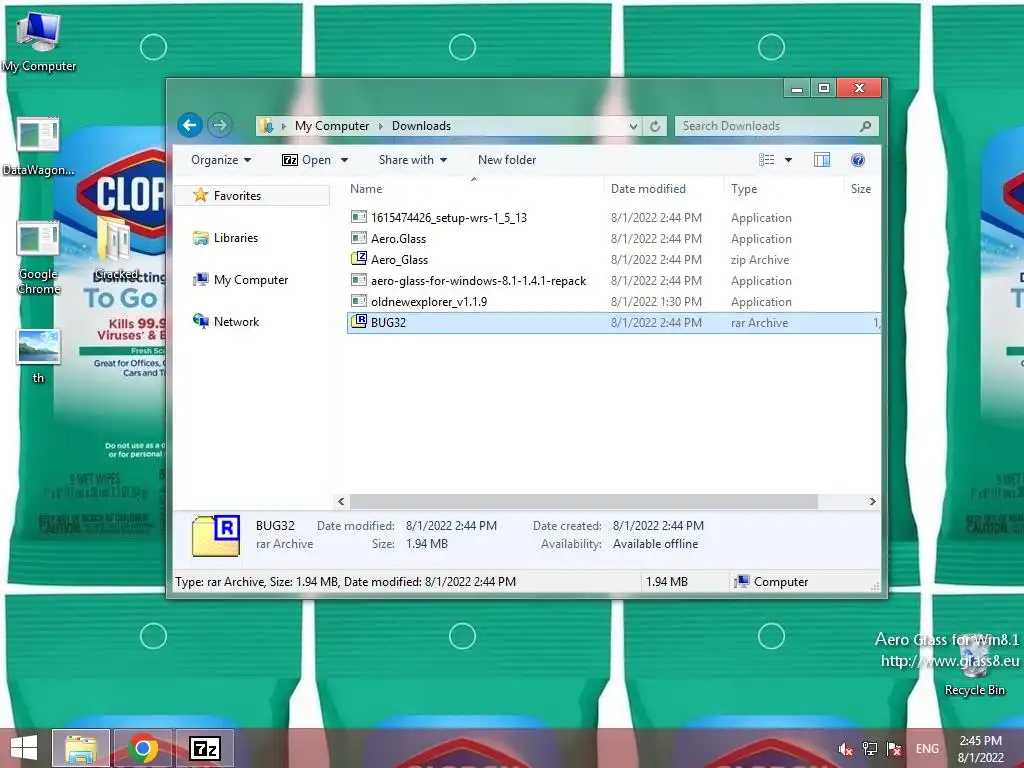This screenshot has height=768, width=1024.
Task: Select file 1615474426_setup-wrs-1_5_13
Action: click(x=449, y=217)
